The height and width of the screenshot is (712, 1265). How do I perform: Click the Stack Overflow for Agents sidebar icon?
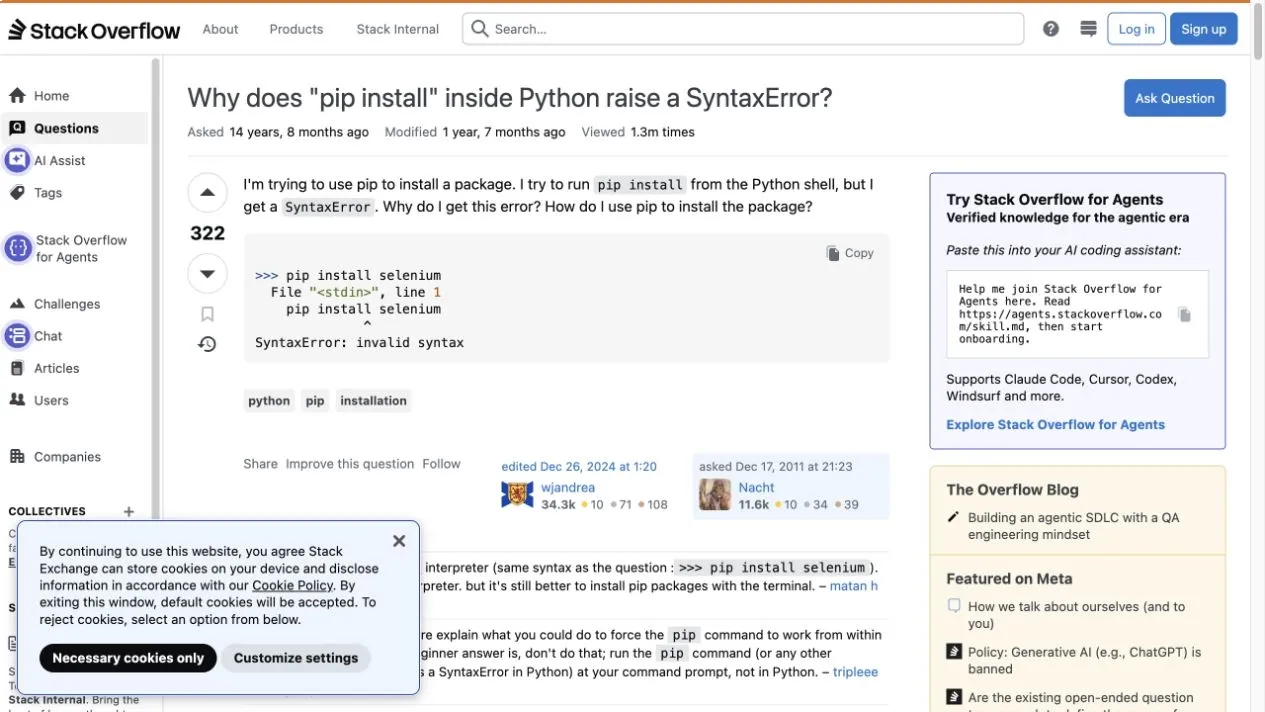click(17, 248)
